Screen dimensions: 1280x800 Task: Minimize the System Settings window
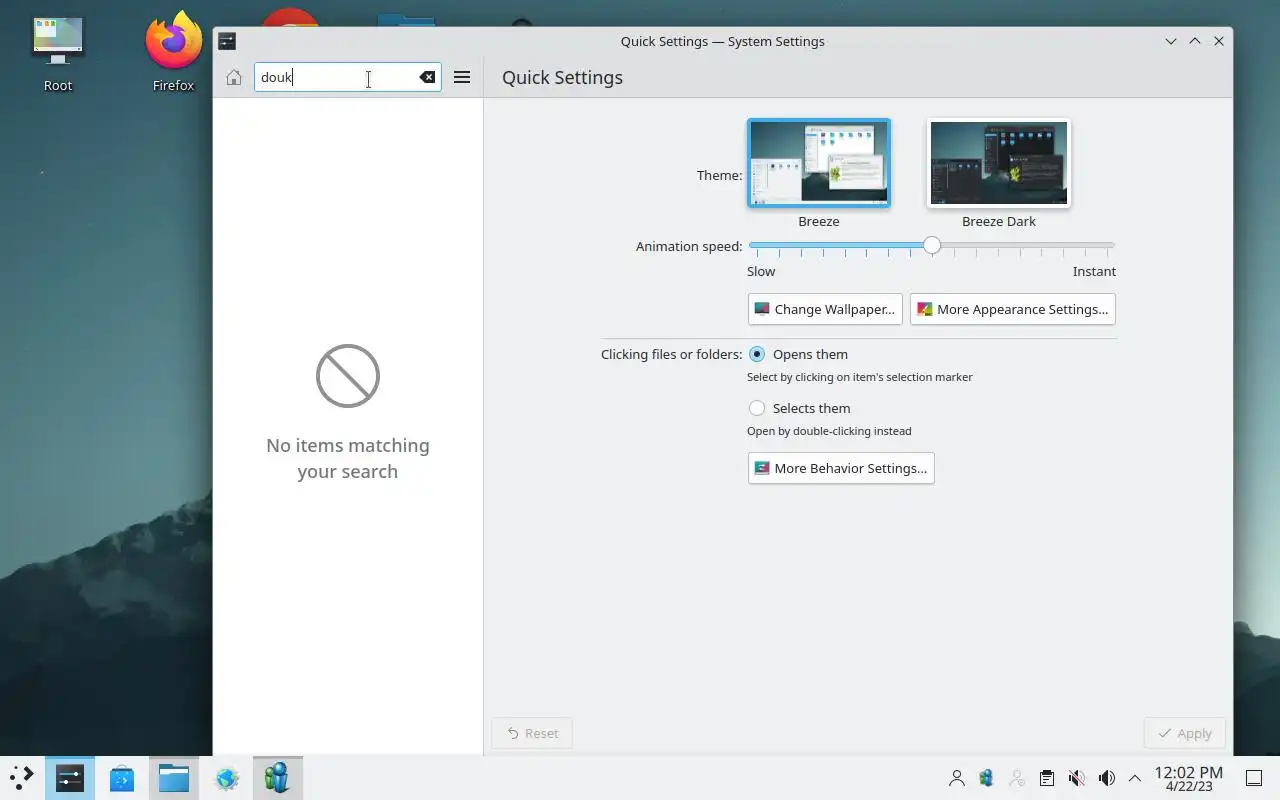pos(1171,41)
